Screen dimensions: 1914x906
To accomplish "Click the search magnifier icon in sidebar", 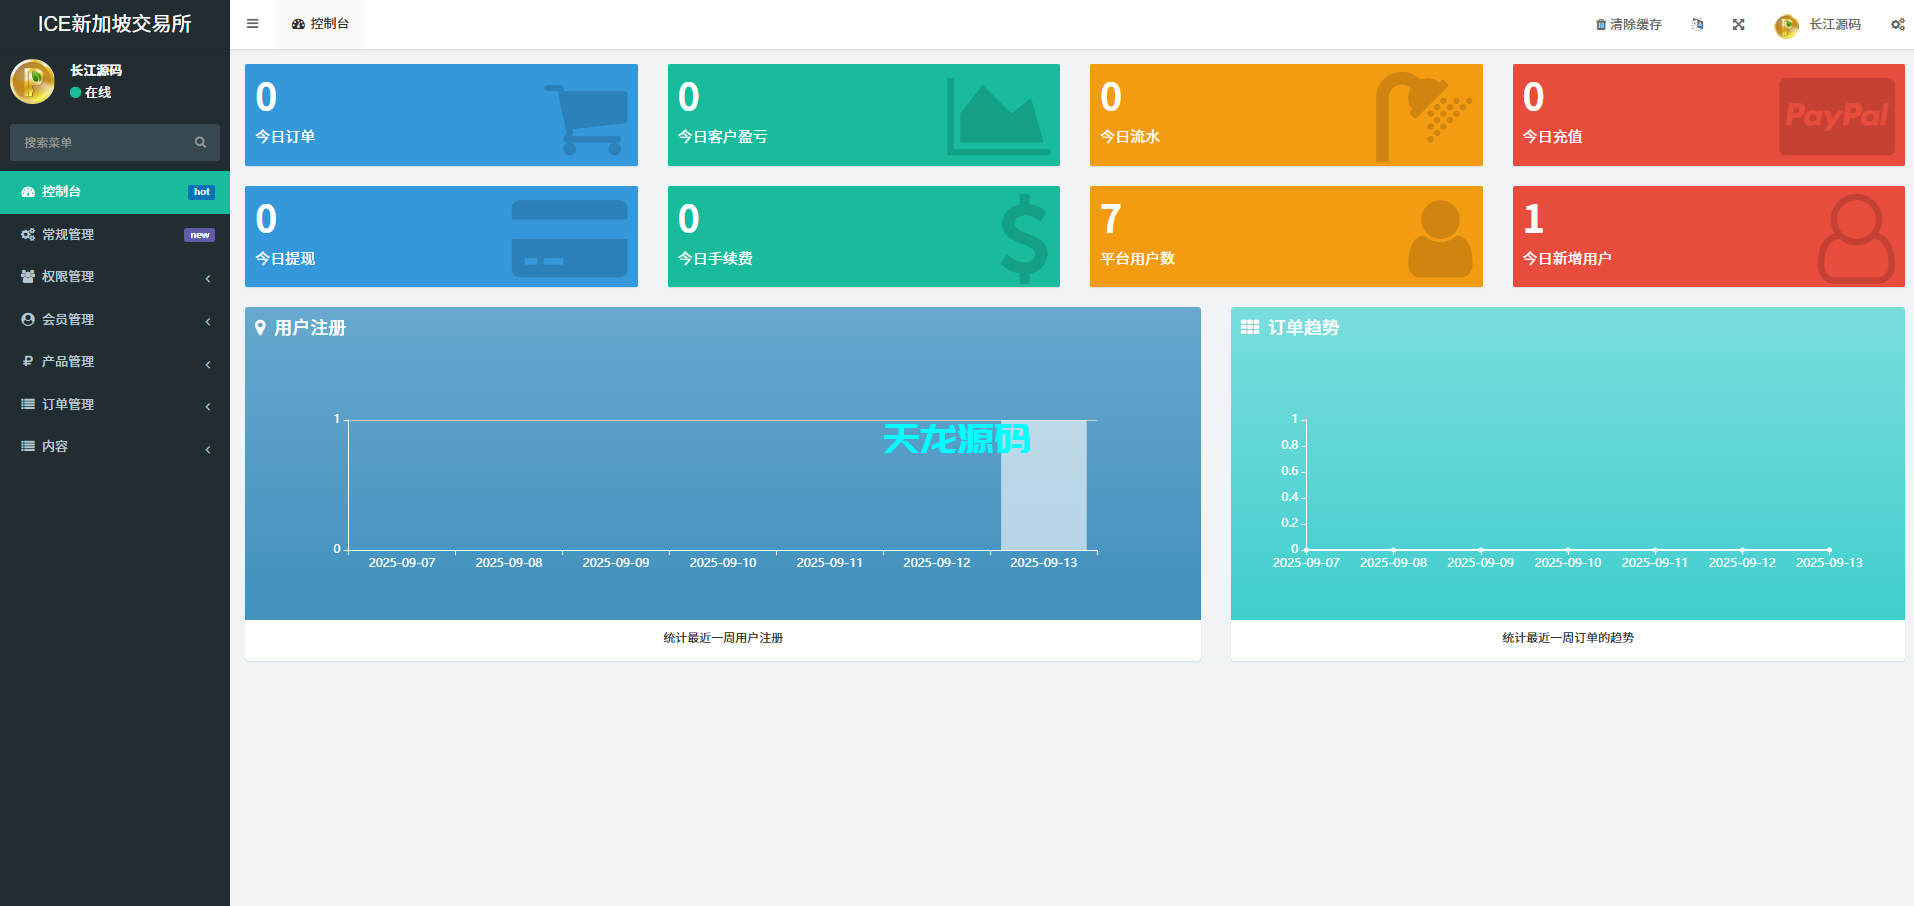I will pos(200,143).
